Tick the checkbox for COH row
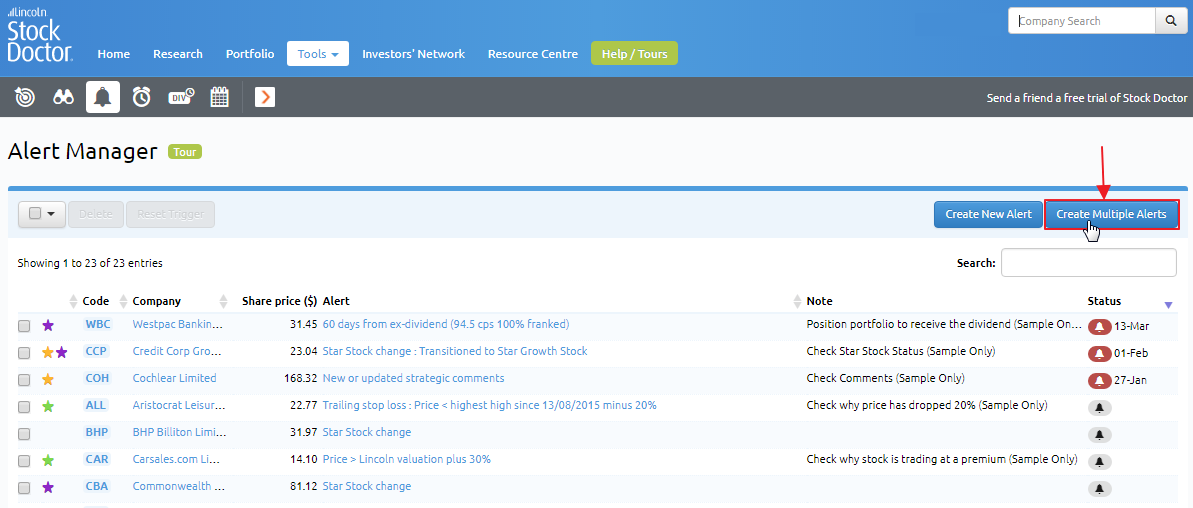The height and width of the screenshot is (508, 1193). coord(24,379)
